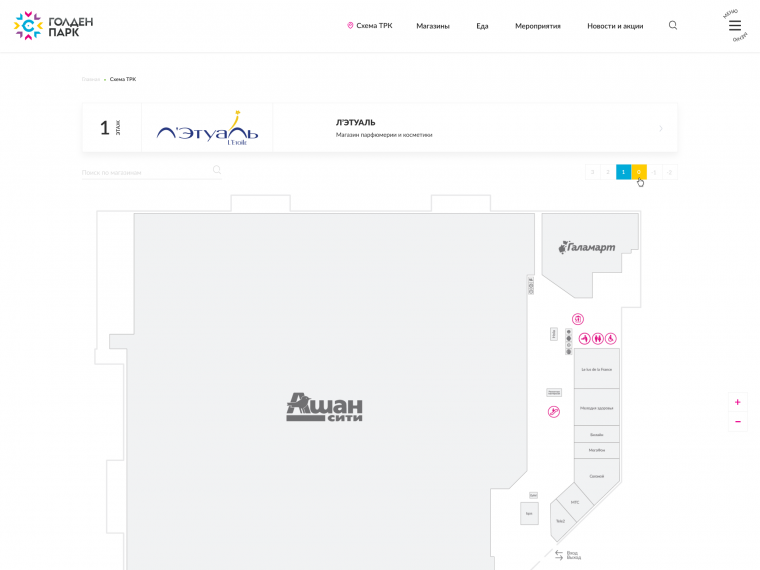Image resolution: width=760 pixels, height=570 pixels.
Task: Click the wheelchair accessible toilet icon
Action: pyautogui.click(x=611, y=338)
